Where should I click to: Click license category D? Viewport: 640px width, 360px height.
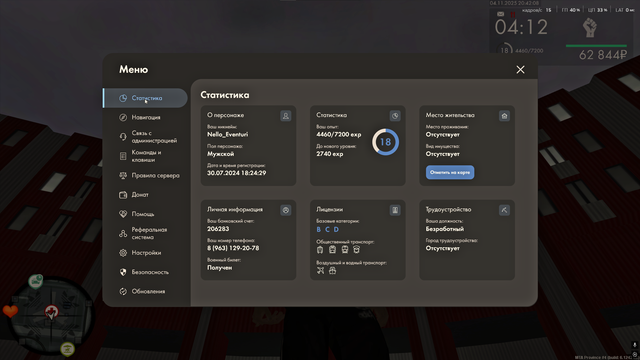[336, 229]
